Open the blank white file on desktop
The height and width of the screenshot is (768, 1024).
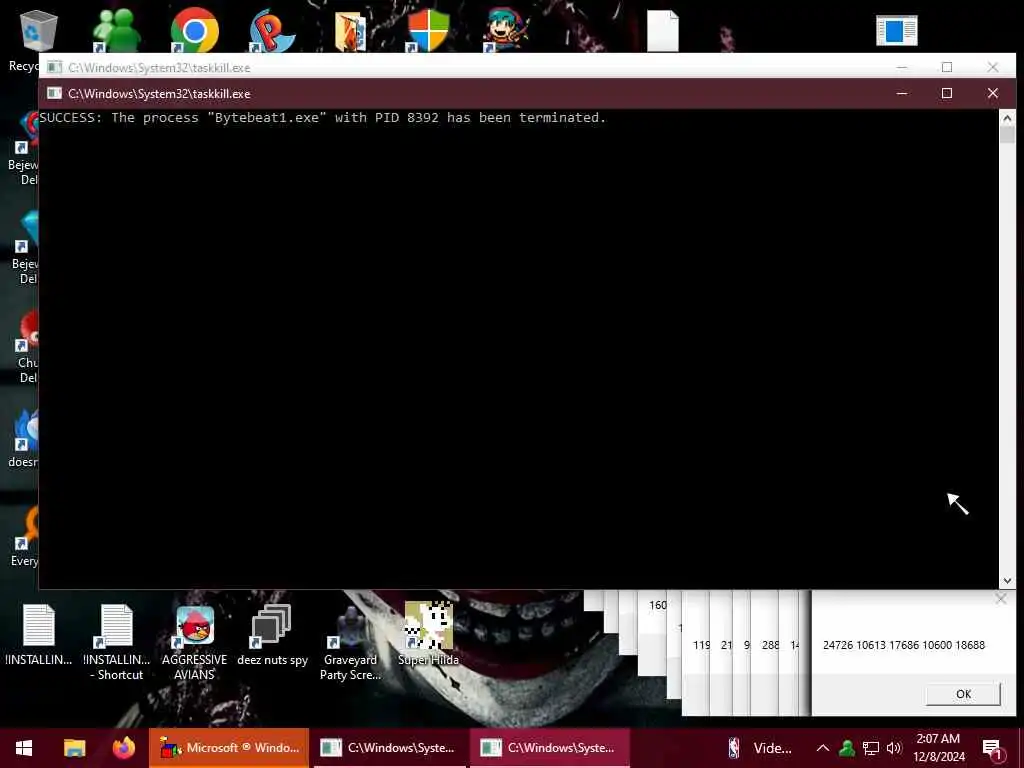(662, 31)
